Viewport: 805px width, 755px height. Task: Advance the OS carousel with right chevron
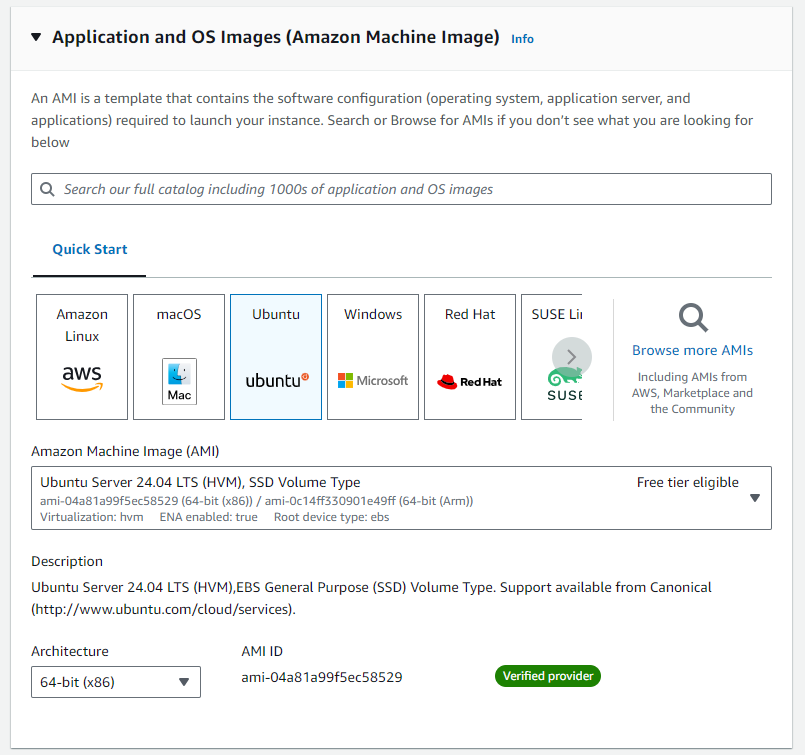click(x=572, y=357)
